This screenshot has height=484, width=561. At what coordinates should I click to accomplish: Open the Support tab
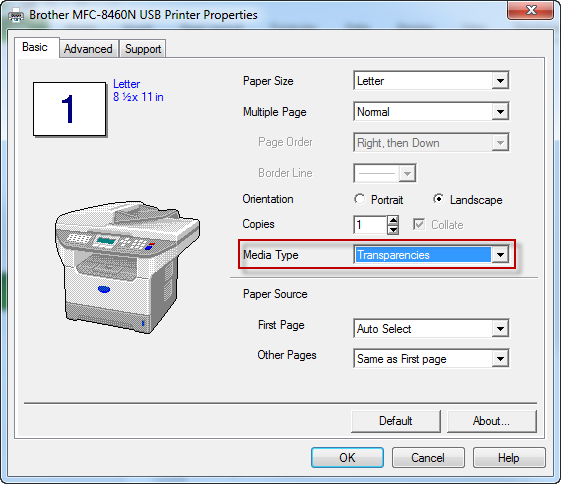click(143, 49)
